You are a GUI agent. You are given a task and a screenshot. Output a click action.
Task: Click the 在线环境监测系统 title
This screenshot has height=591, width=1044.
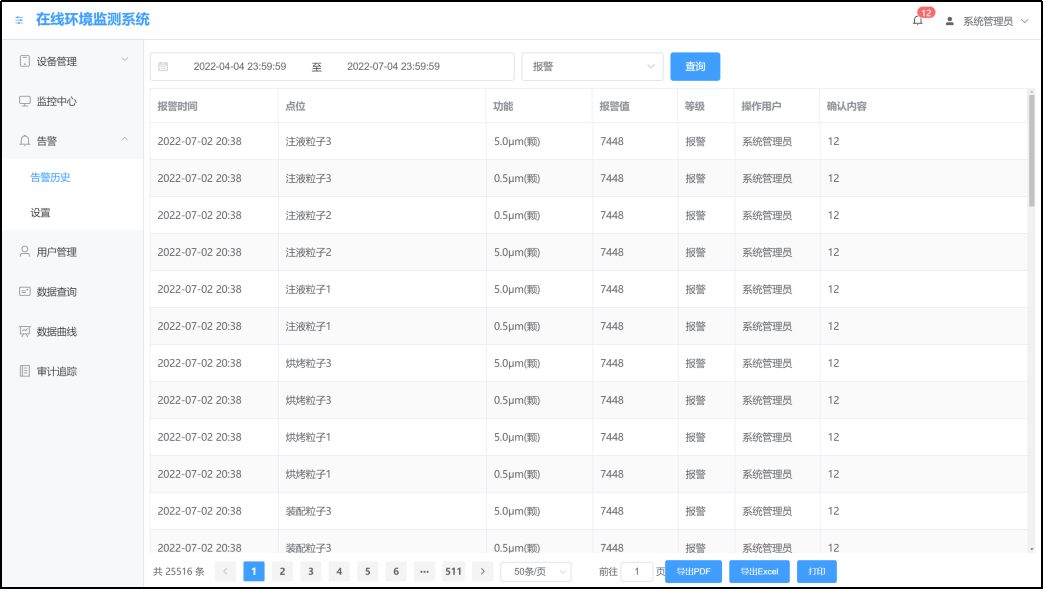click(93, 19)
